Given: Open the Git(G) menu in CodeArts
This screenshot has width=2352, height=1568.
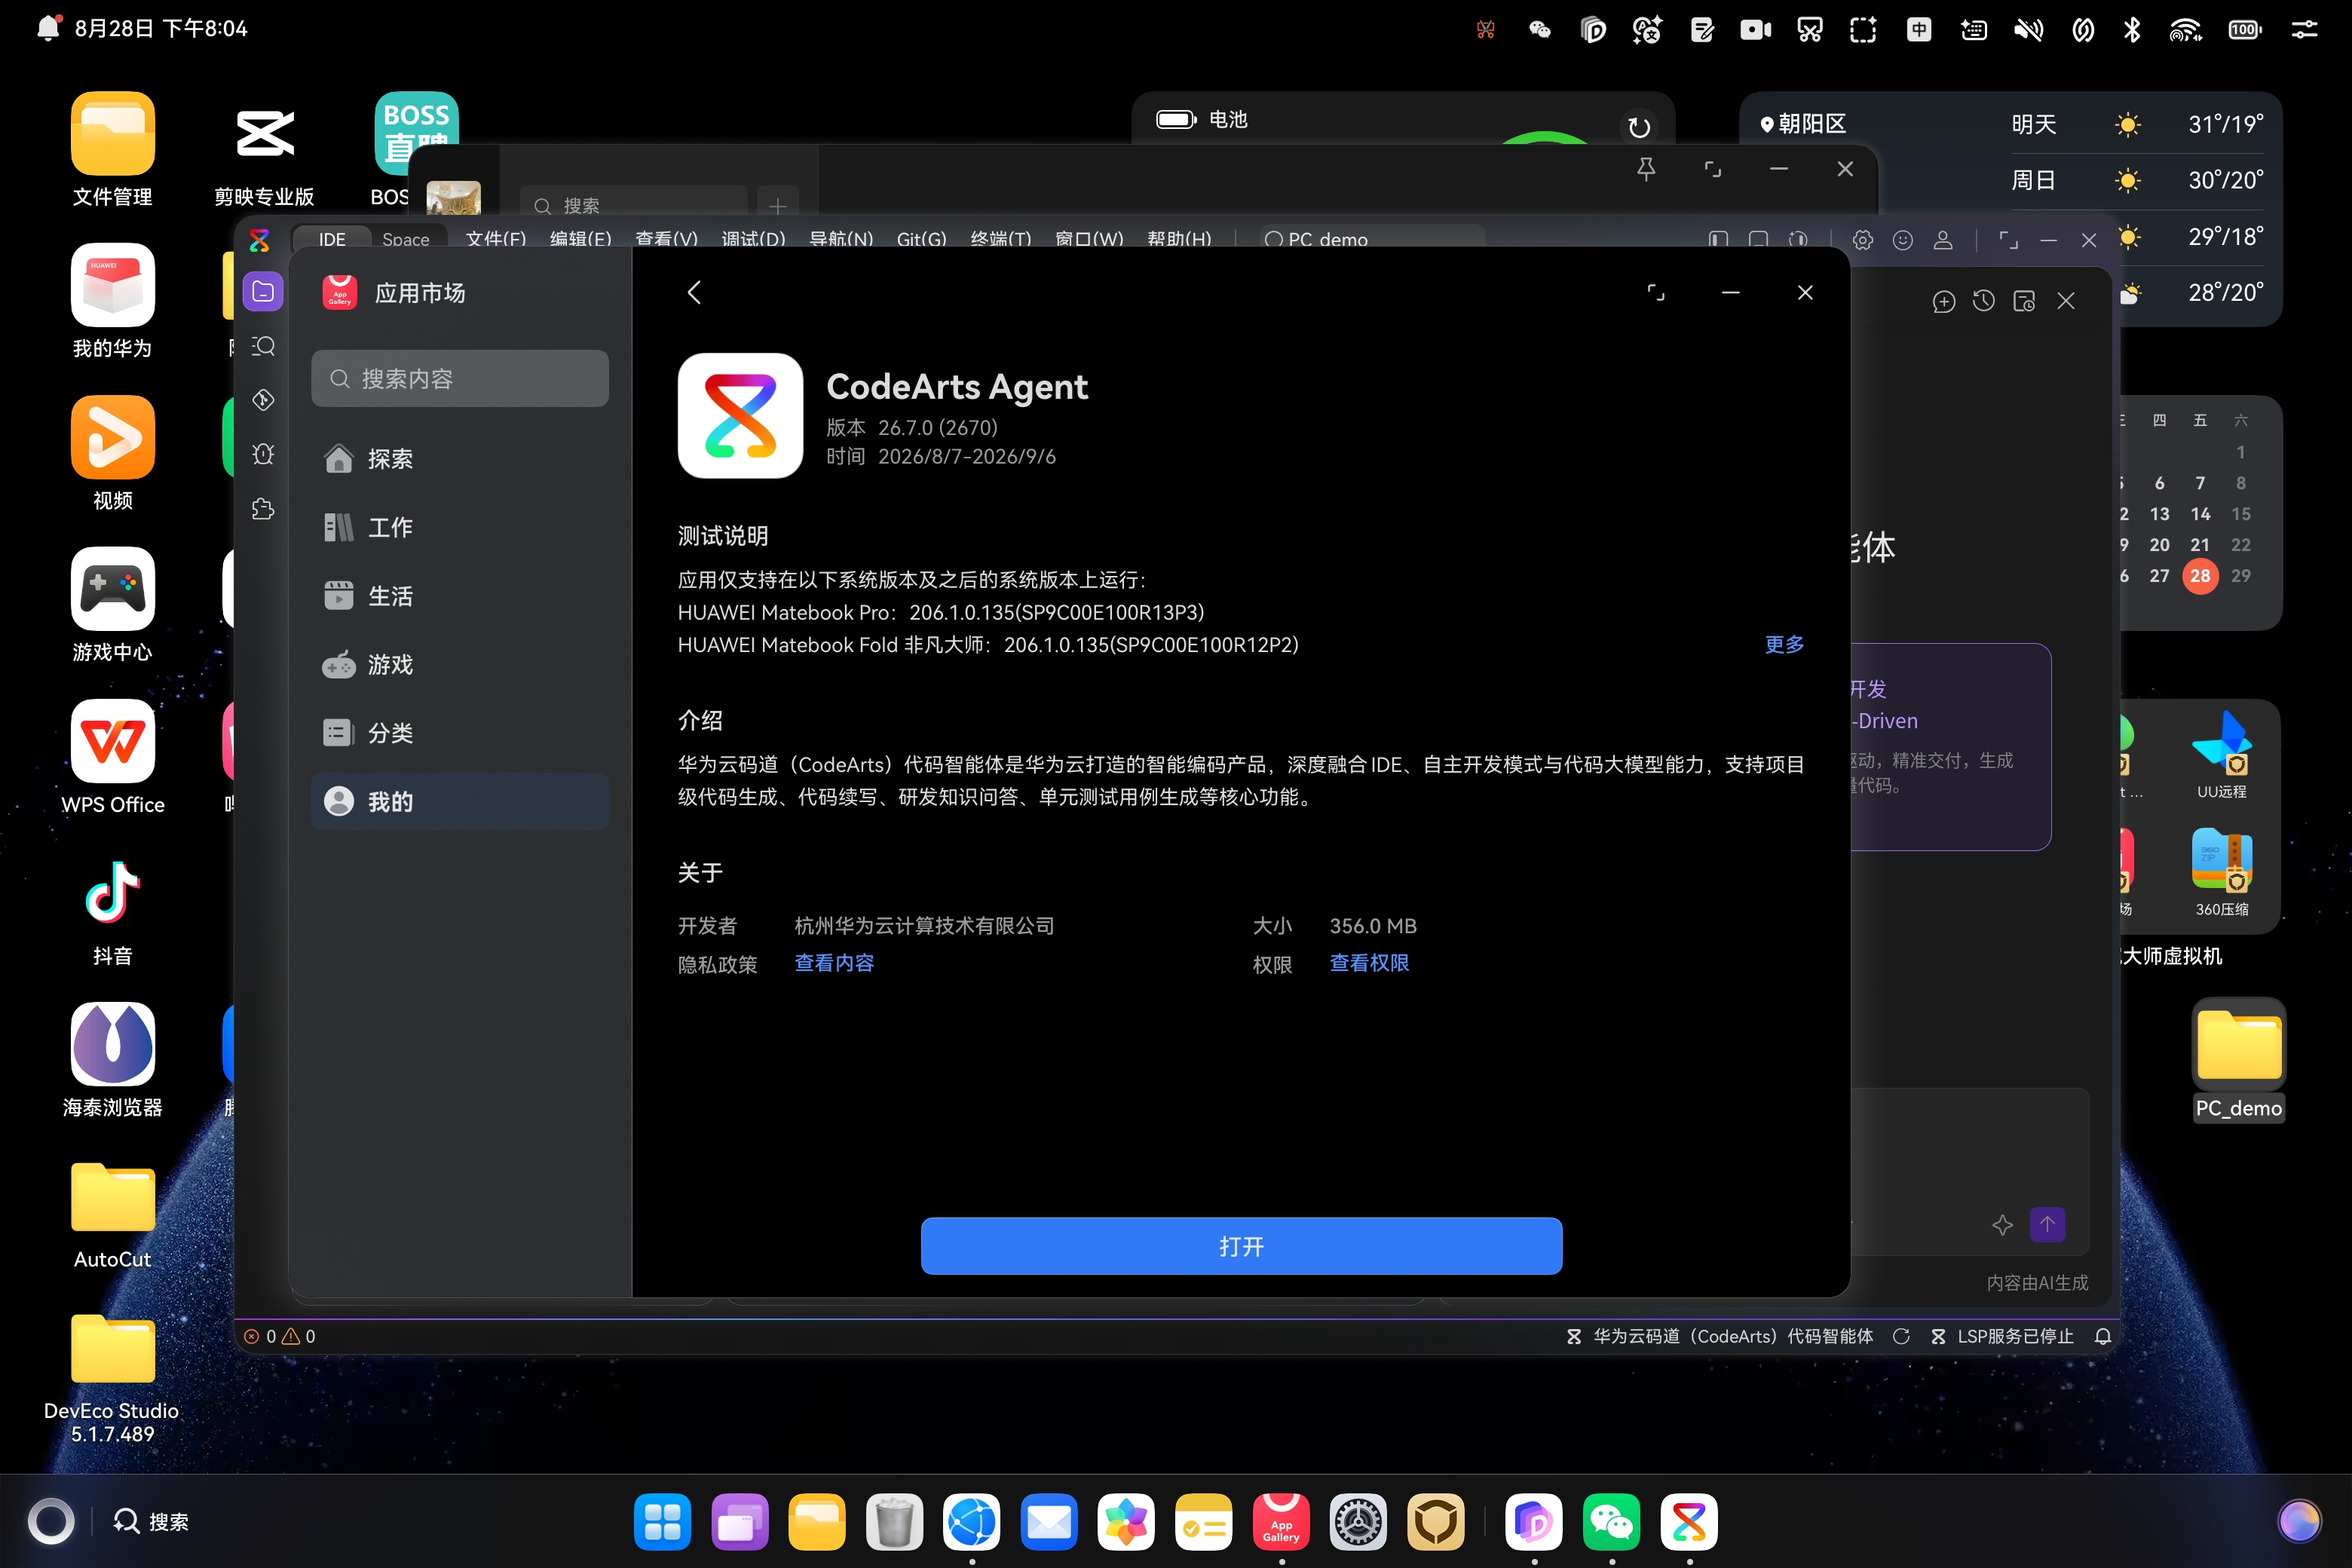Looking at the screenshot, I should pyautogui.click(x=921, y=239).
